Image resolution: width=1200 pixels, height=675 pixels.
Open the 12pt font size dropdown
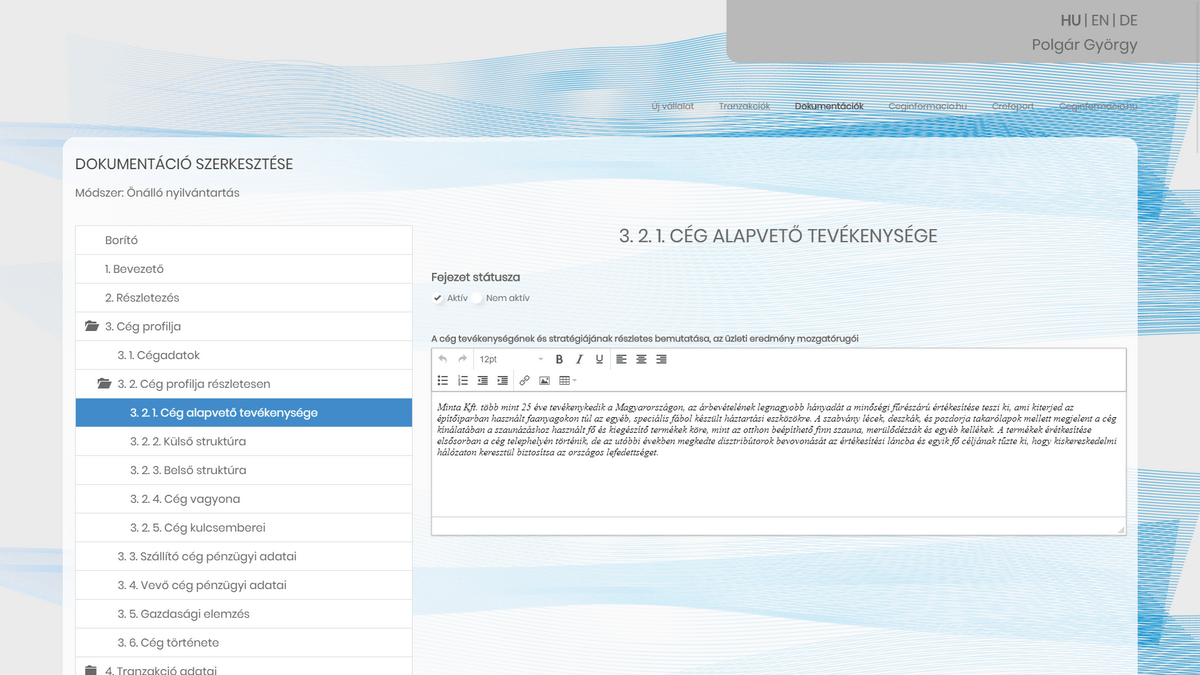point(510,359)
